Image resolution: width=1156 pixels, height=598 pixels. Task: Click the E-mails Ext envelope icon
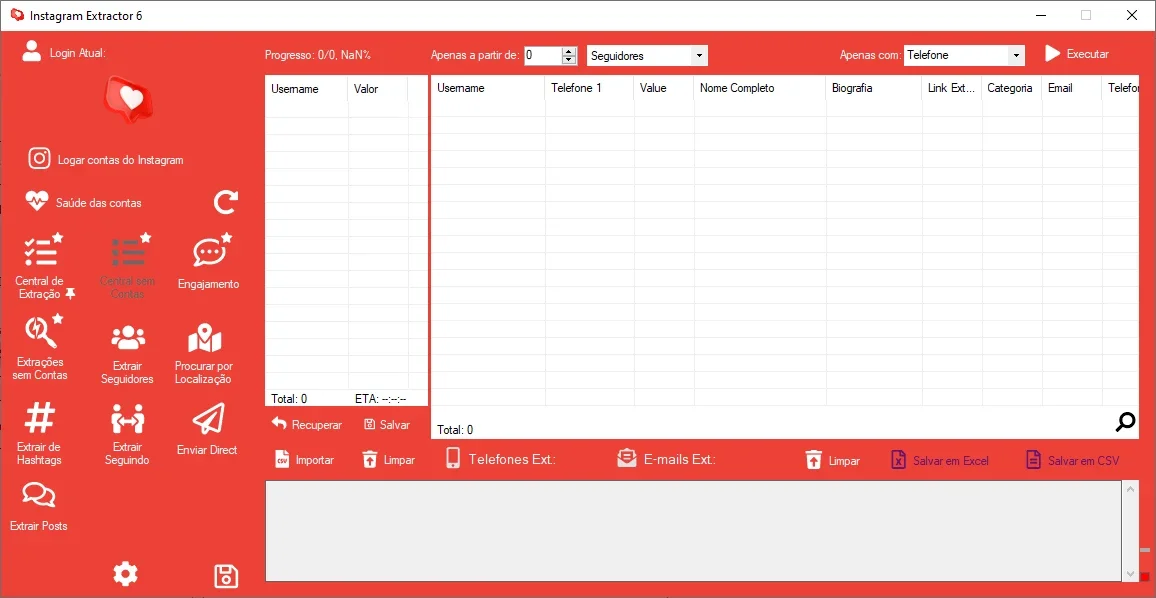[x=627, y=459]
